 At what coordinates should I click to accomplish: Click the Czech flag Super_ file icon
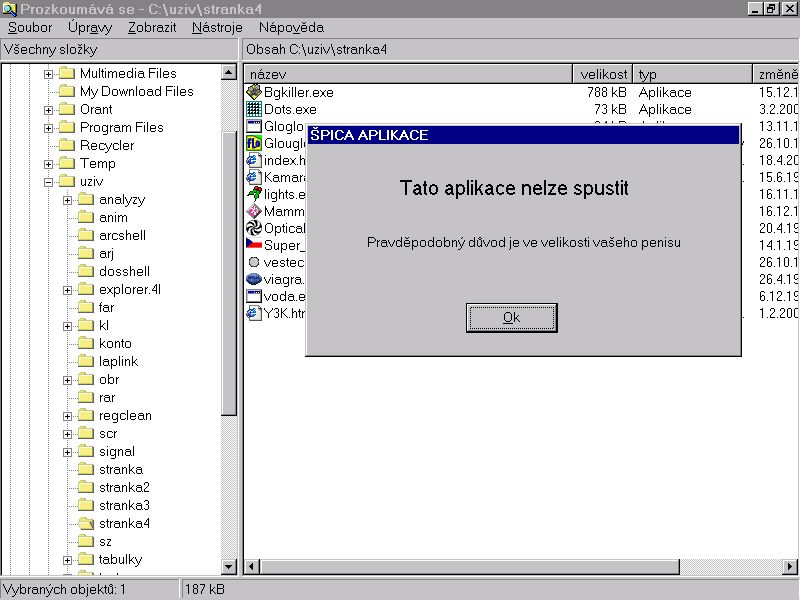click(254, 245)
